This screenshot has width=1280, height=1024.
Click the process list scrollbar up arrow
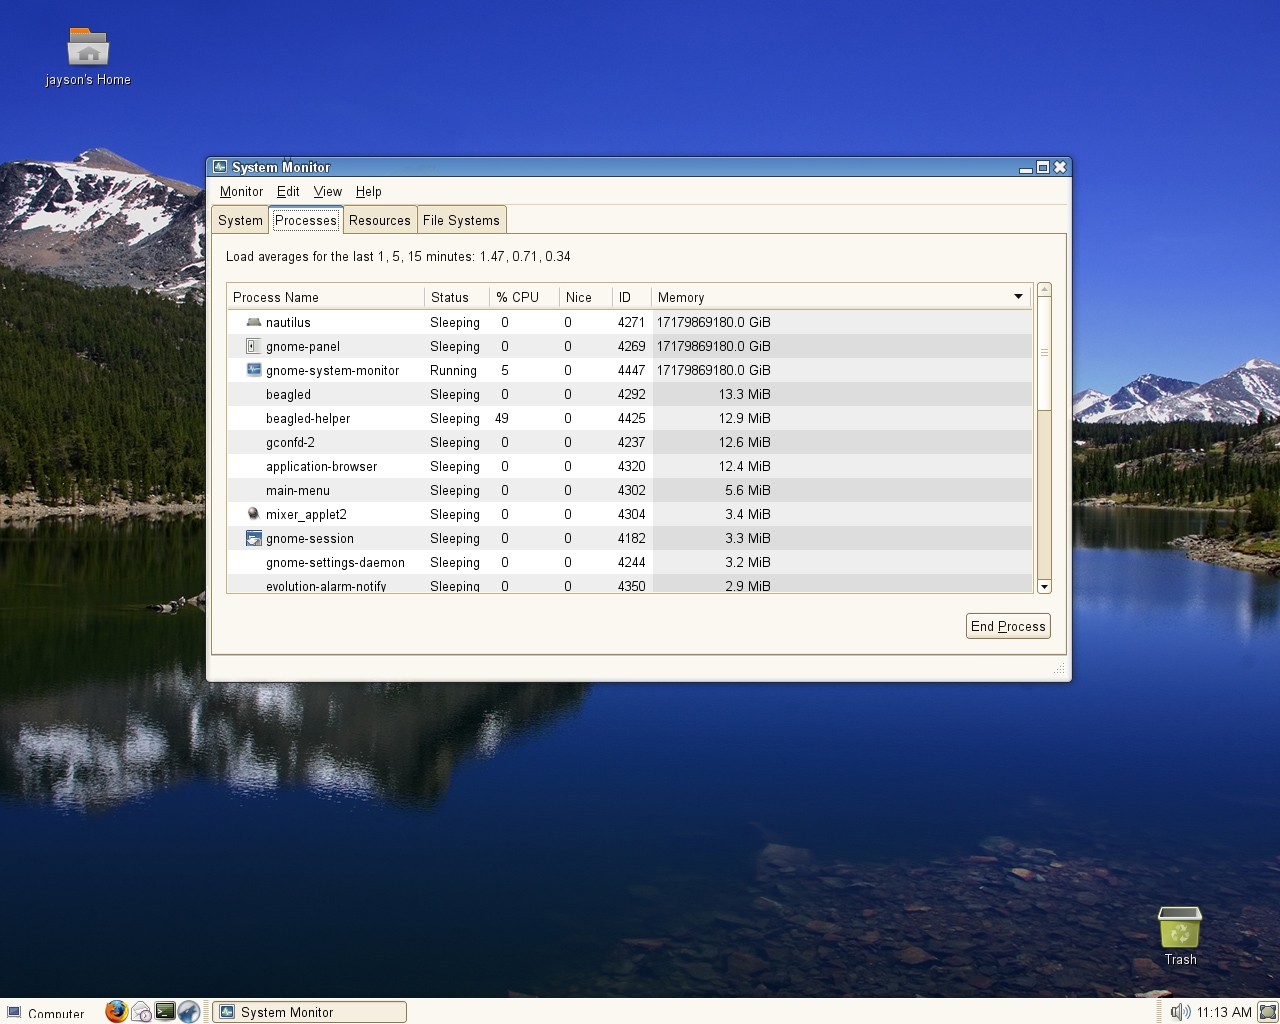point(1044,290)
